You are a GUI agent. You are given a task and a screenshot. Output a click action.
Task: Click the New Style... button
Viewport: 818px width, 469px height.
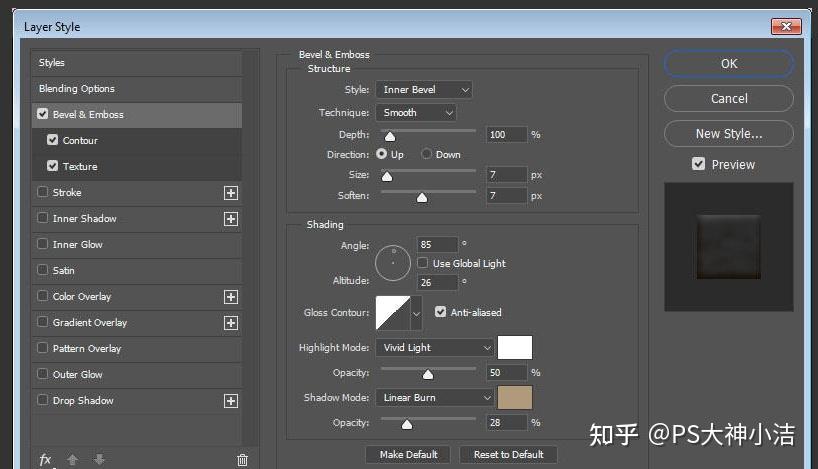point(729,134)
